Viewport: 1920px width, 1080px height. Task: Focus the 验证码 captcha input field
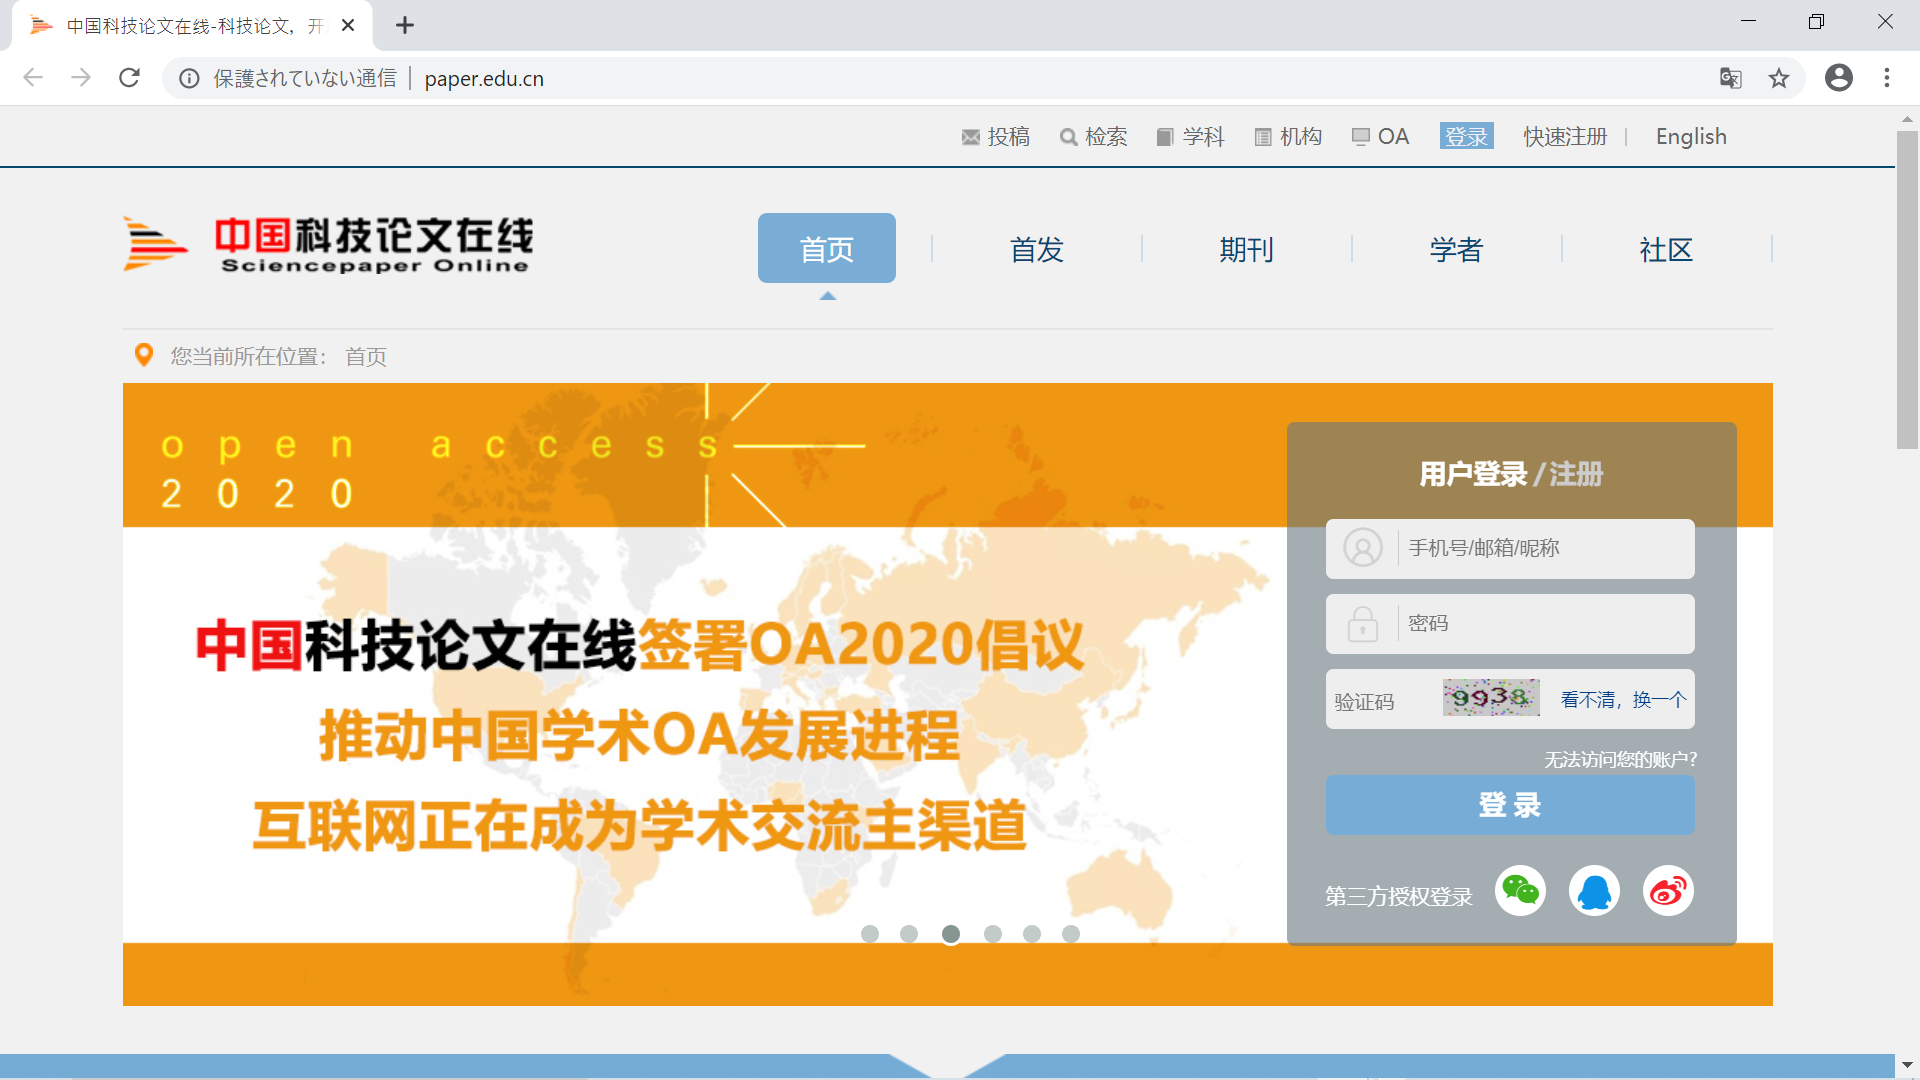pyautogui.click(x=1384, y=700)
